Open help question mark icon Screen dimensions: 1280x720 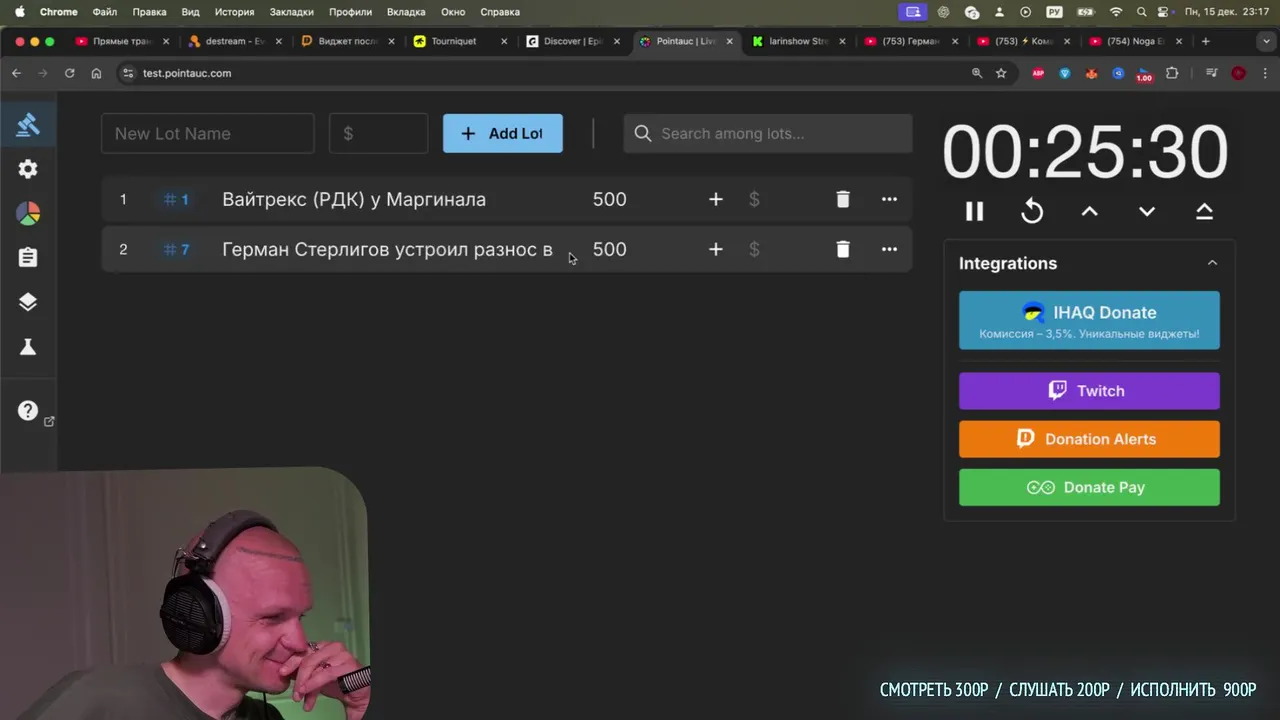28,410
